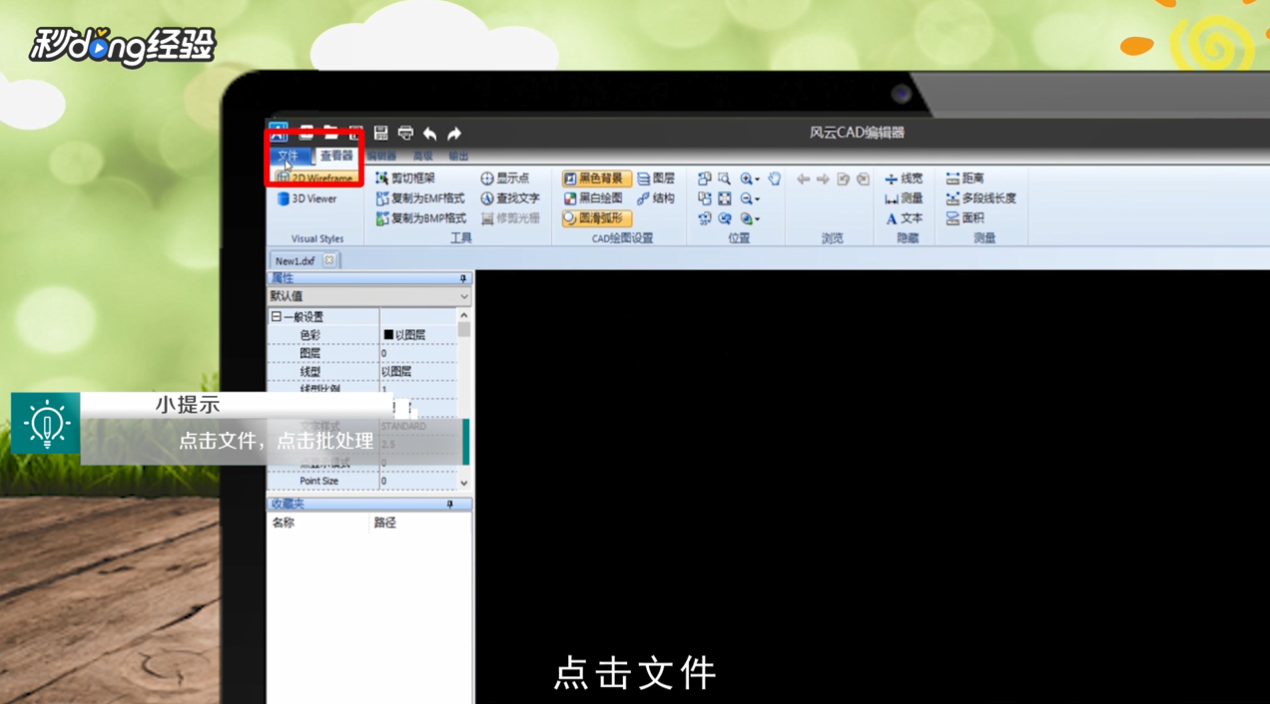Open 查找文字 search tool
Viewport: 1270px width, 704px height.
(510, 198)
